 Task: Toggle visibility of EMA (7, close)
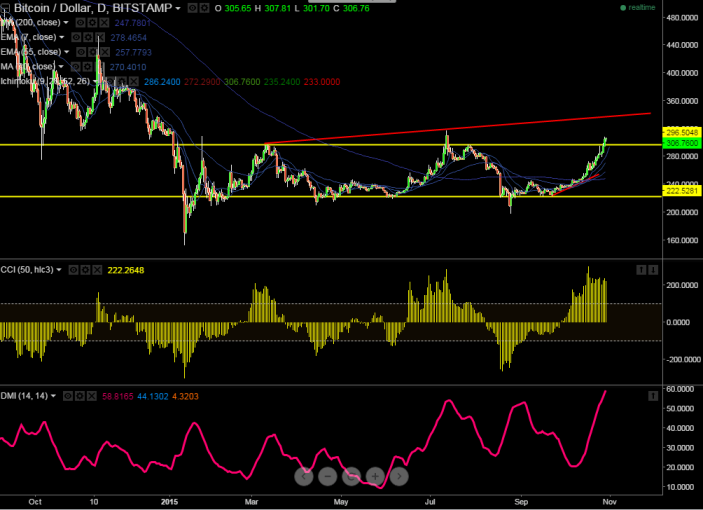77,37
